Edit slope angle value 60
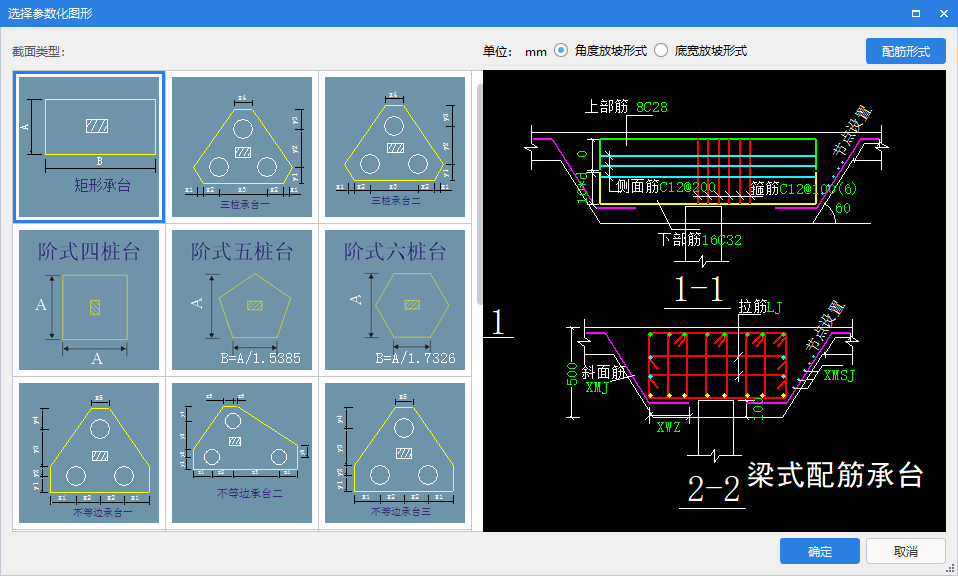Viewport: 958px width, 576px height. pos(843,208)
